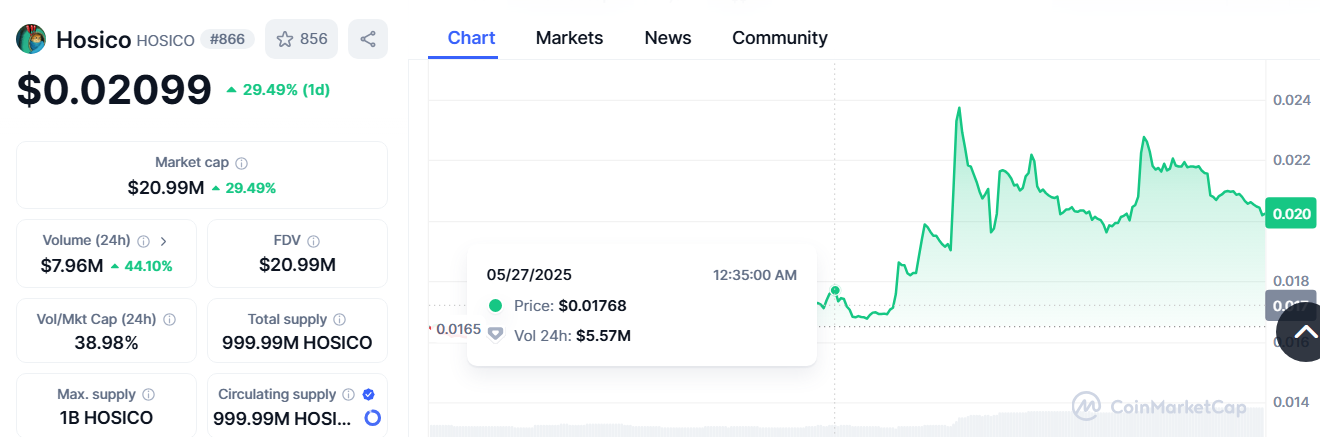Click the 0.0165 opening price marker

click(x=456, y=329)
